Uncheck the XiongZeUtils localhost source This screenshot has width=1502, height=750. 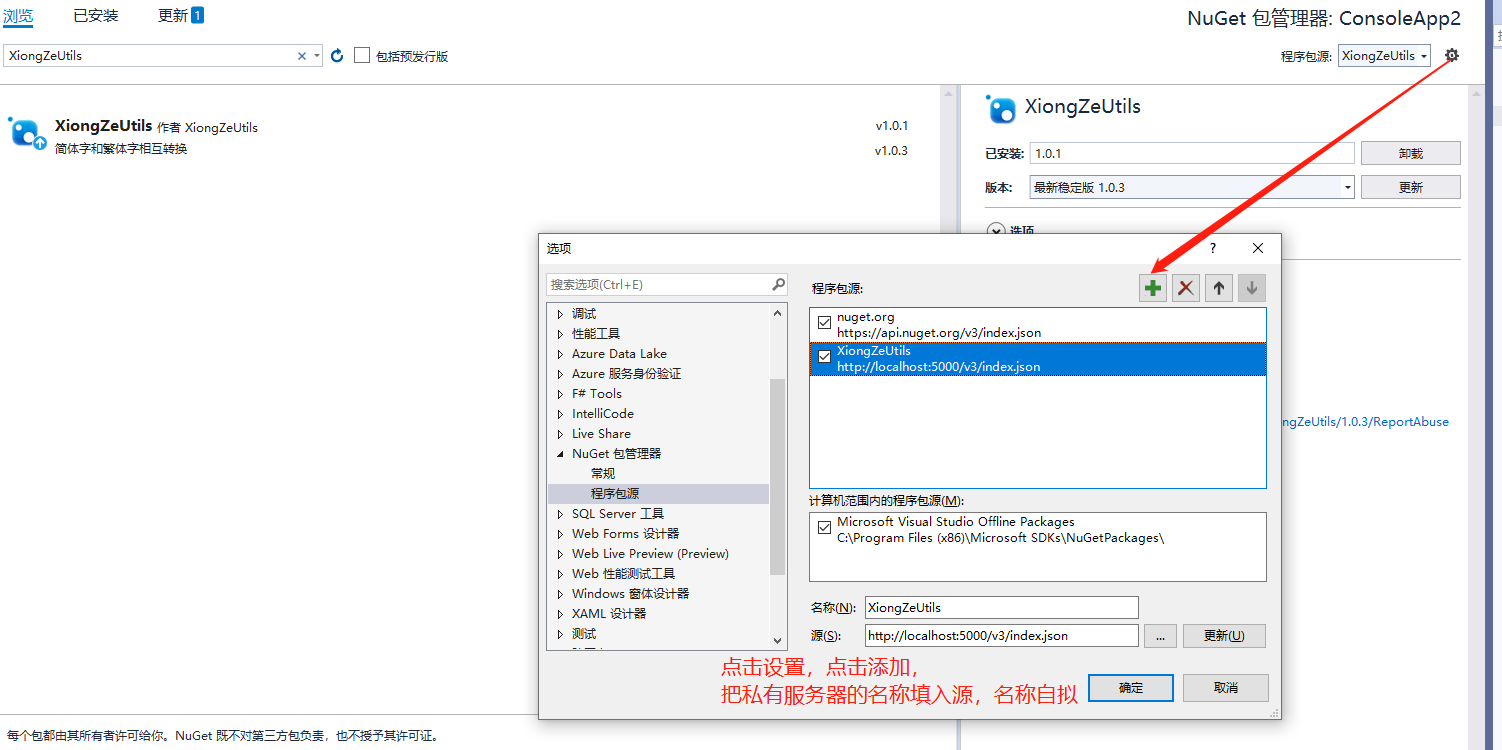point(824,356)
